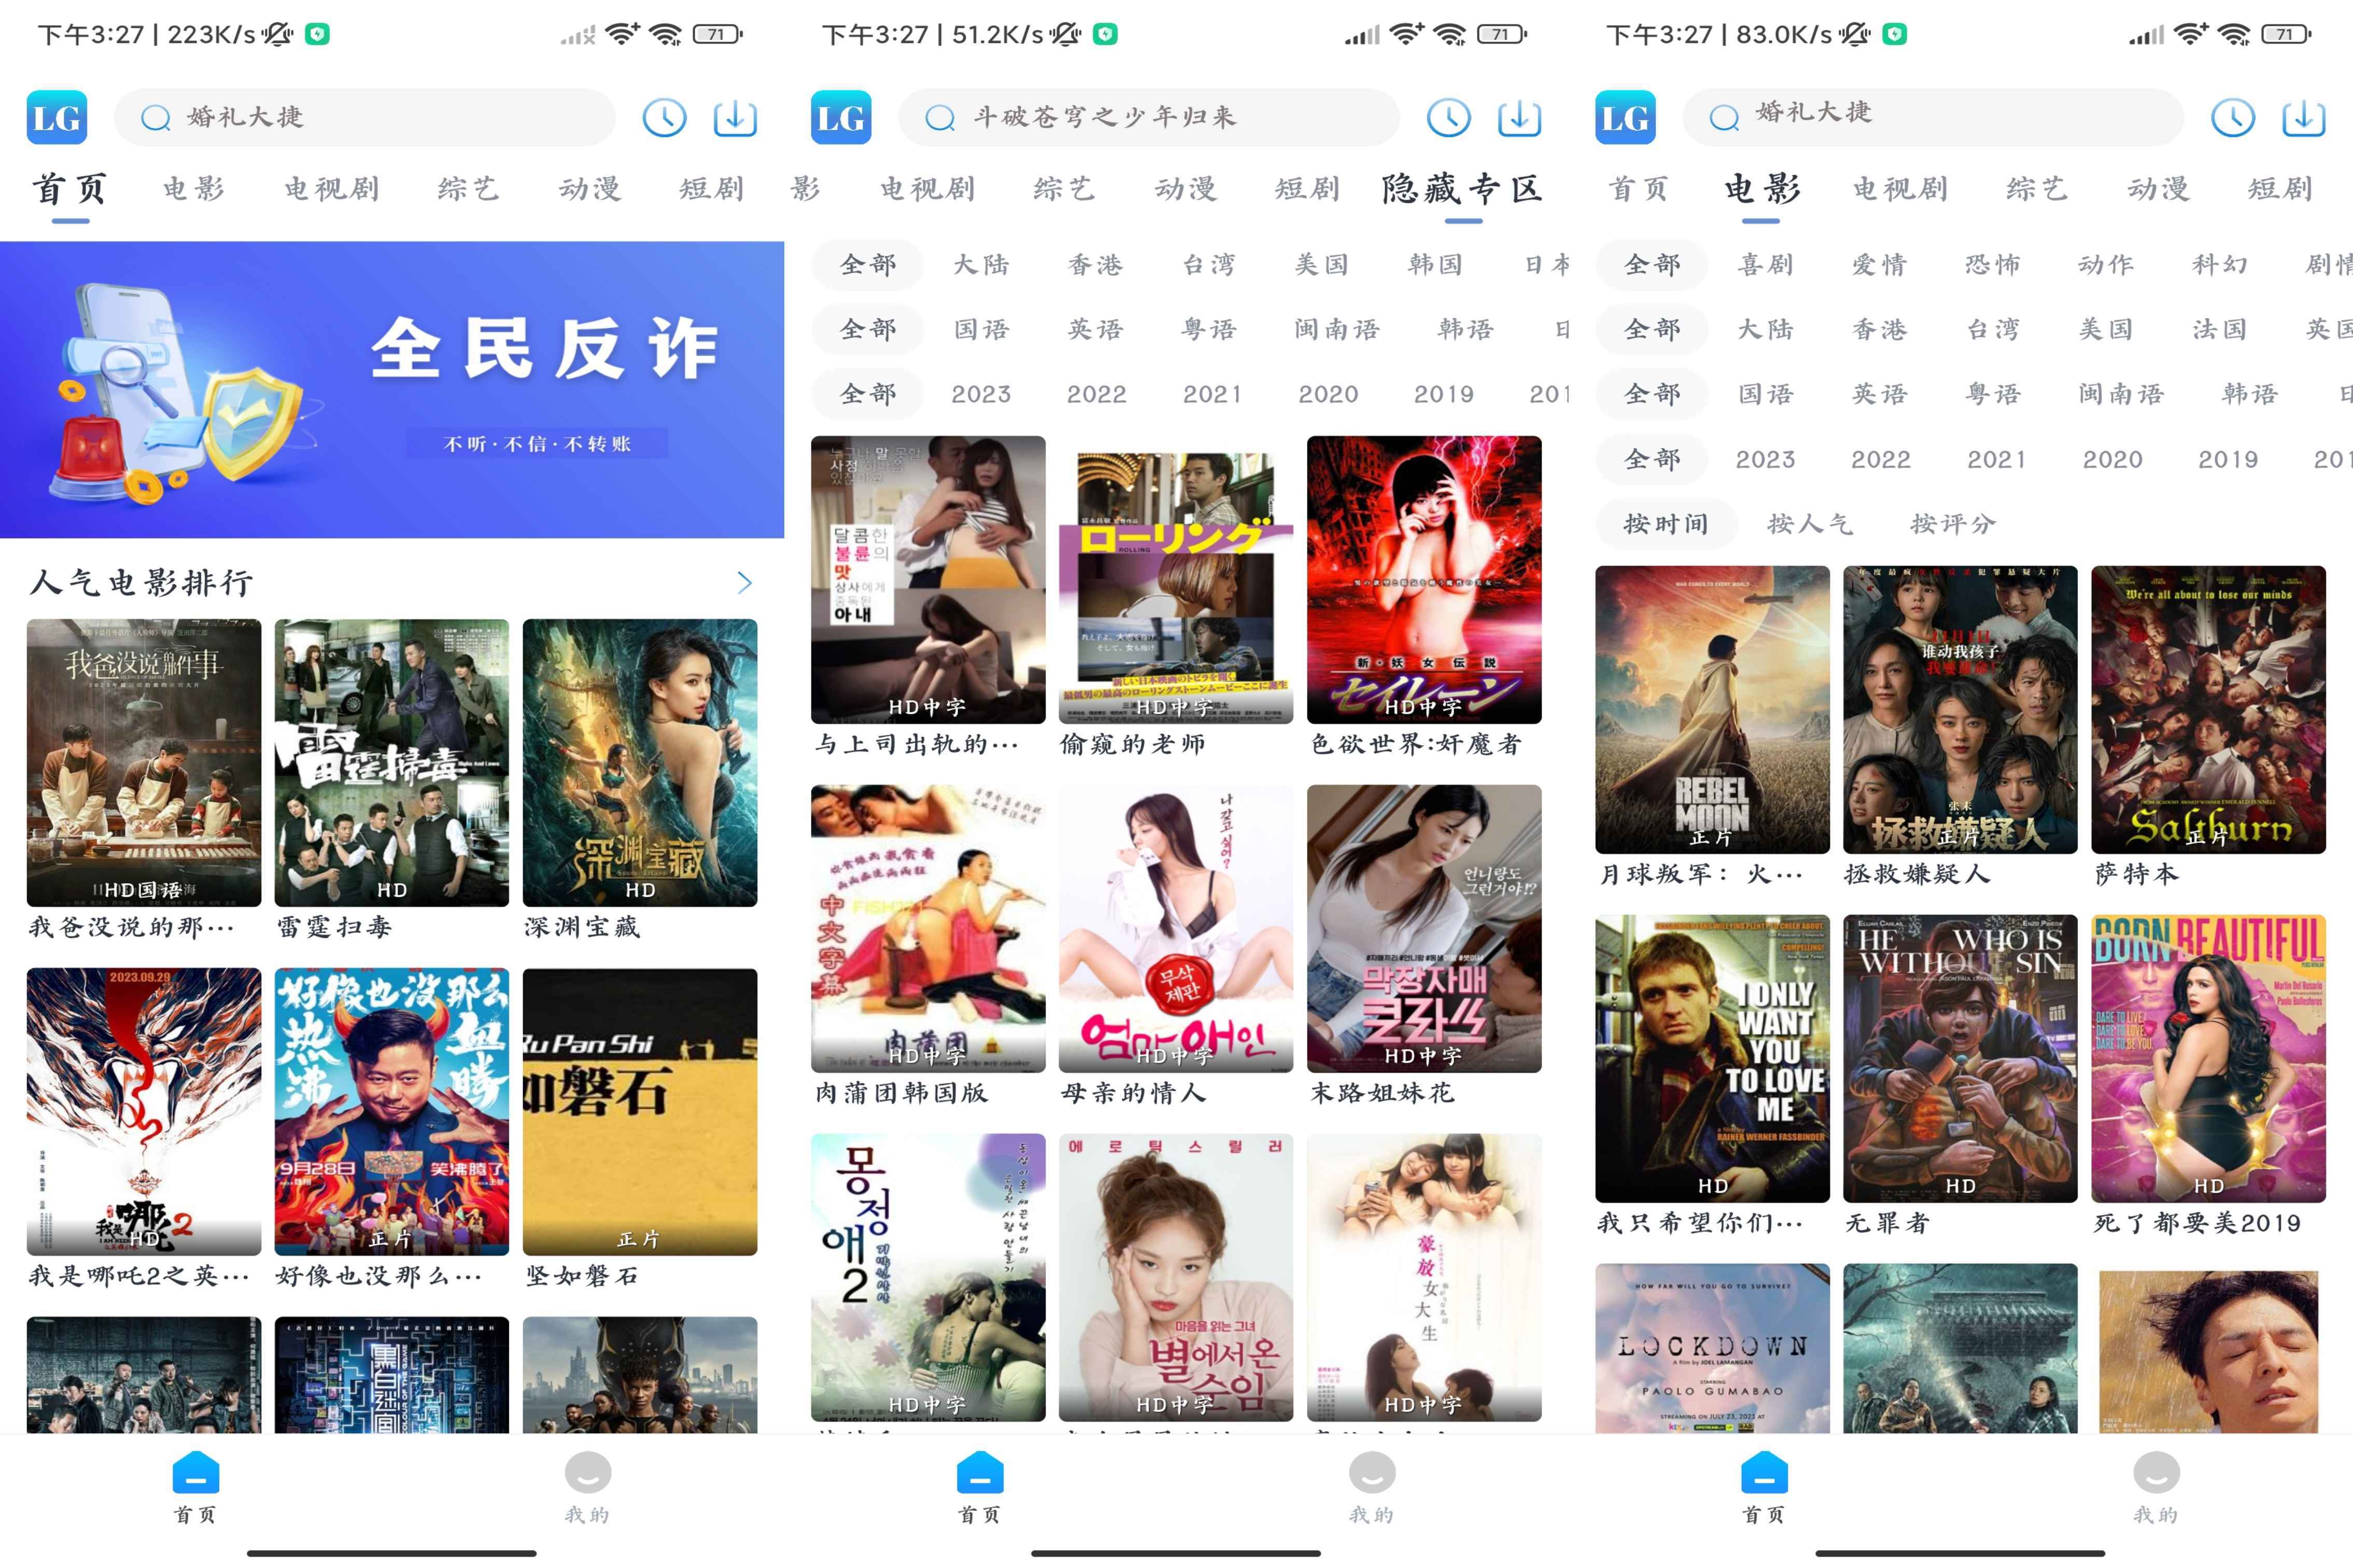
Task: Switch to 动漫 tab in the middle screen
Action: [1186, 189]
